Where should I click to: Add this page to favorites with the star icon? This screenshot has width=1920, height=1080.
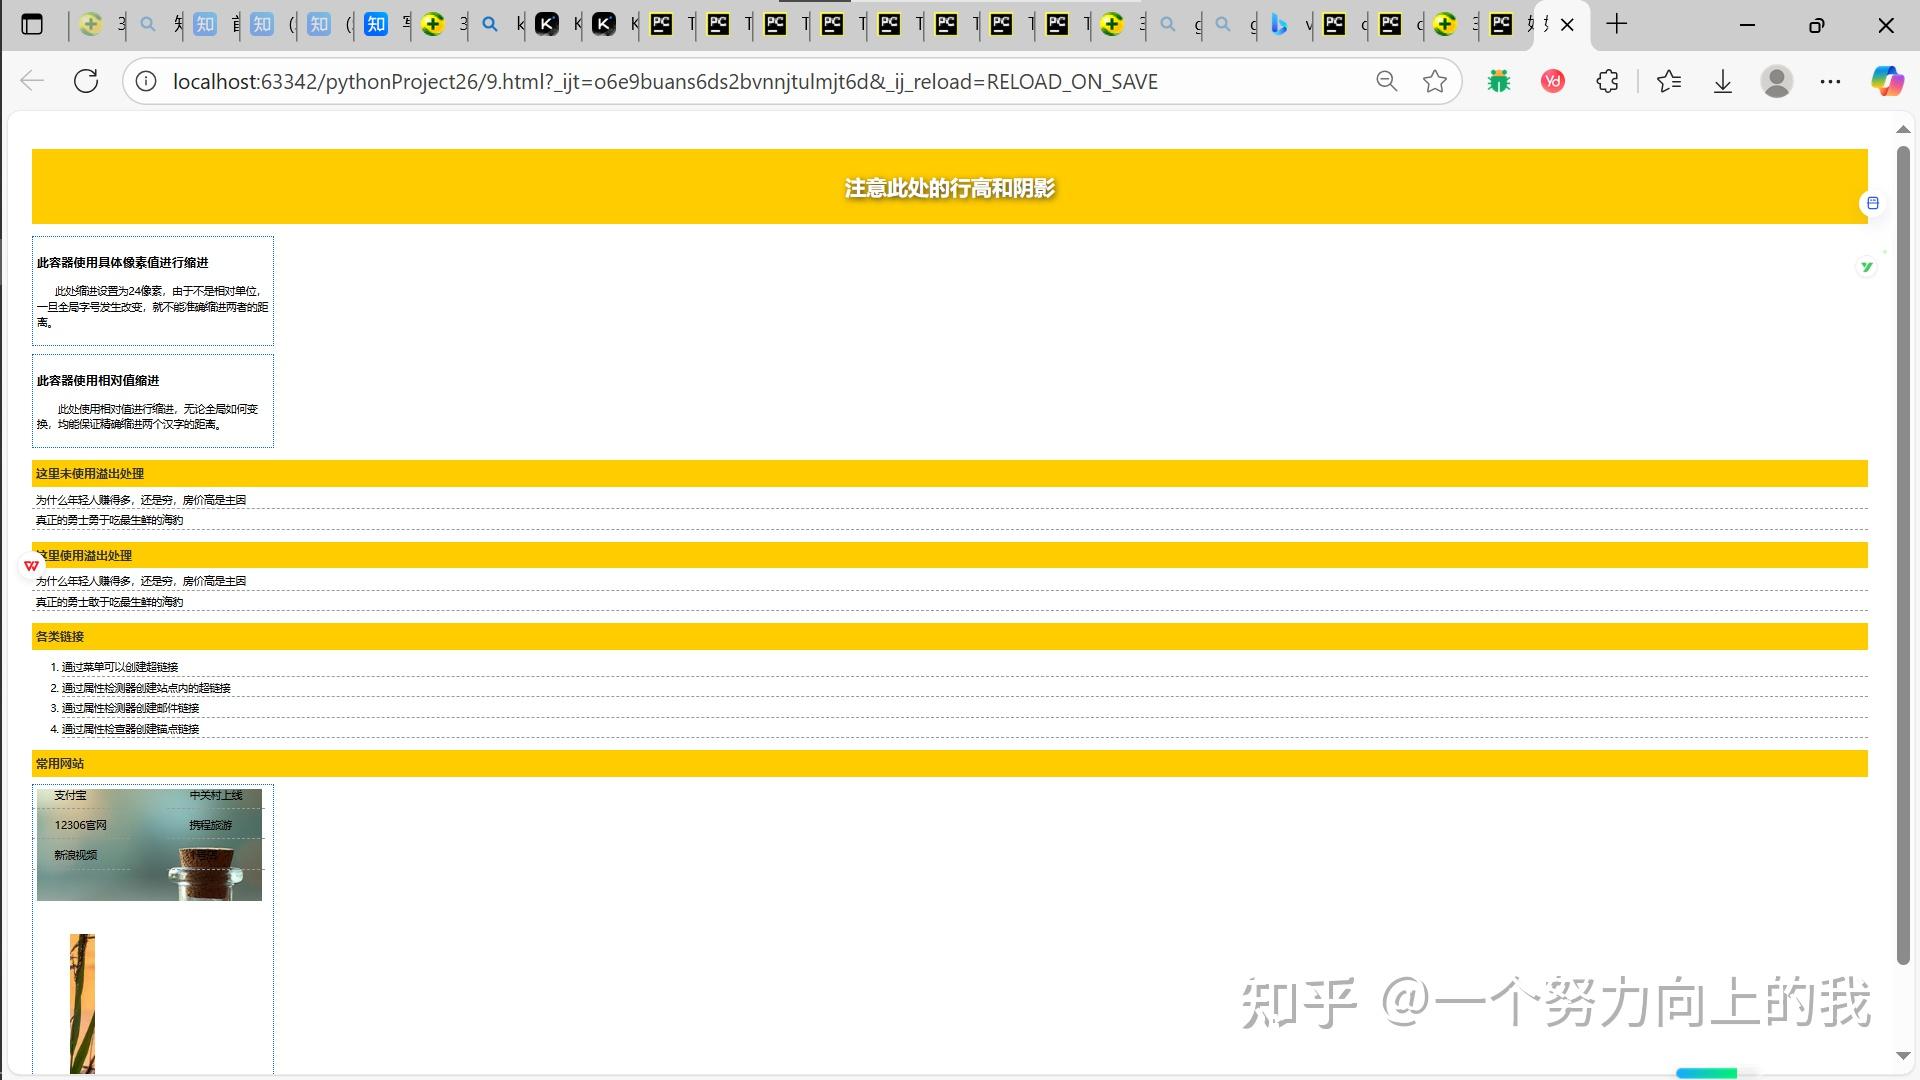point(1435,81)
